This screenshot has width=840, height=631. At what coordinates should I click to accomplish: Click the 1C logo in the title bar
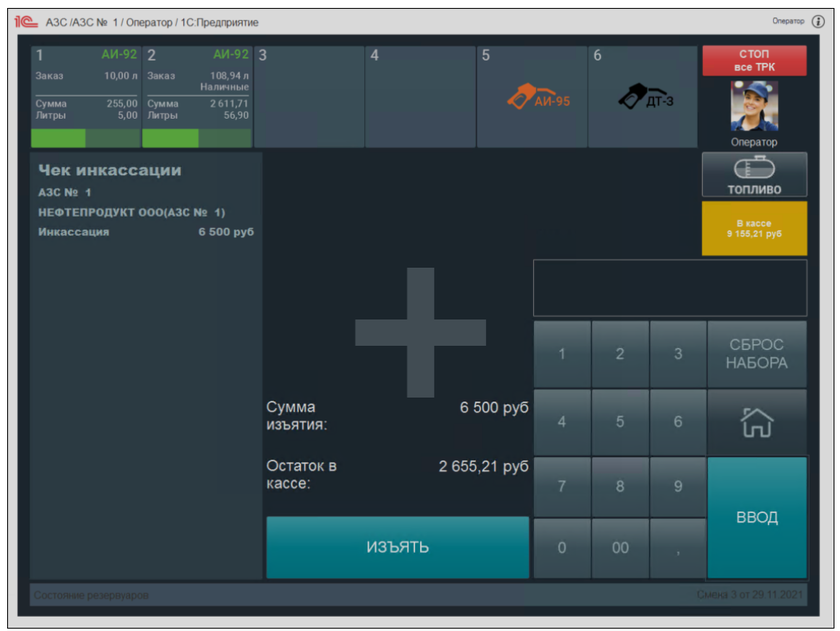pos(27,21)
